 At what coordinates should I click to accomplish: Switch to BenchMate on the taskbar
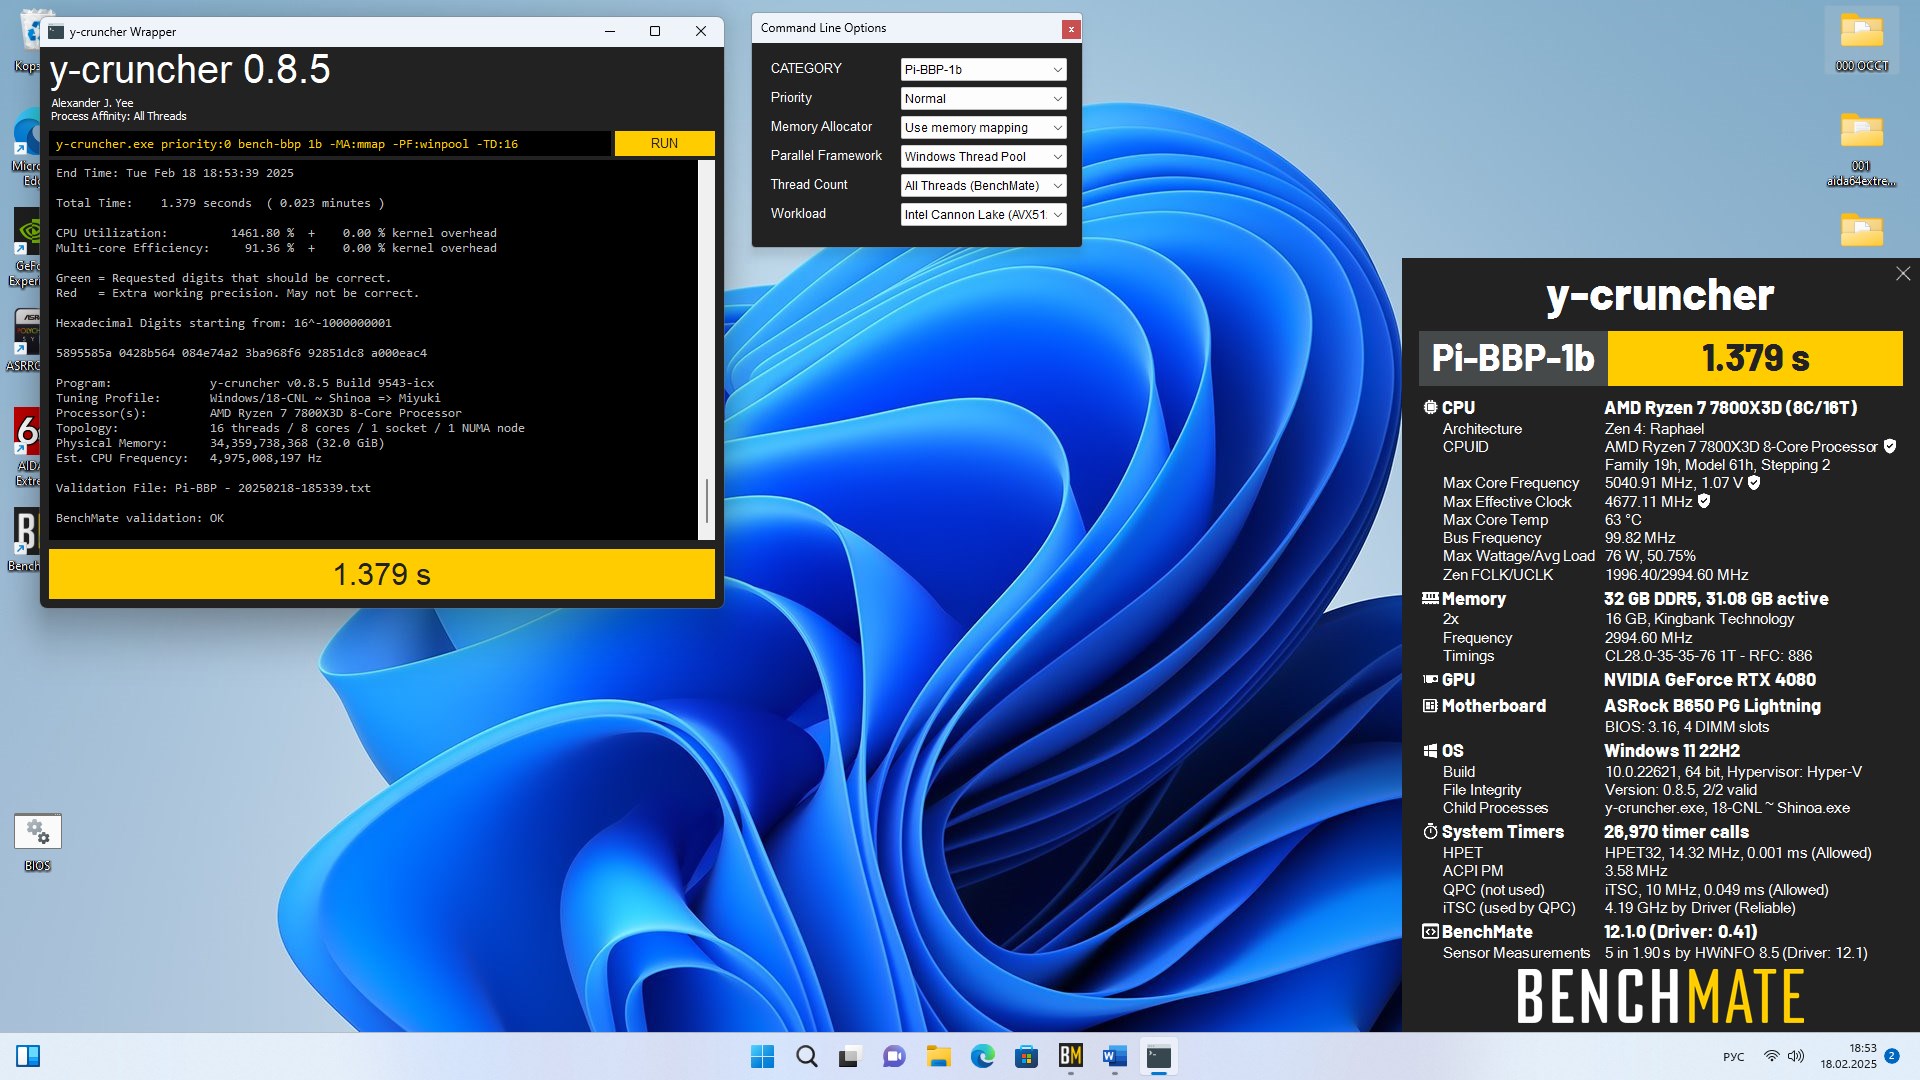coord(1070,1056)
